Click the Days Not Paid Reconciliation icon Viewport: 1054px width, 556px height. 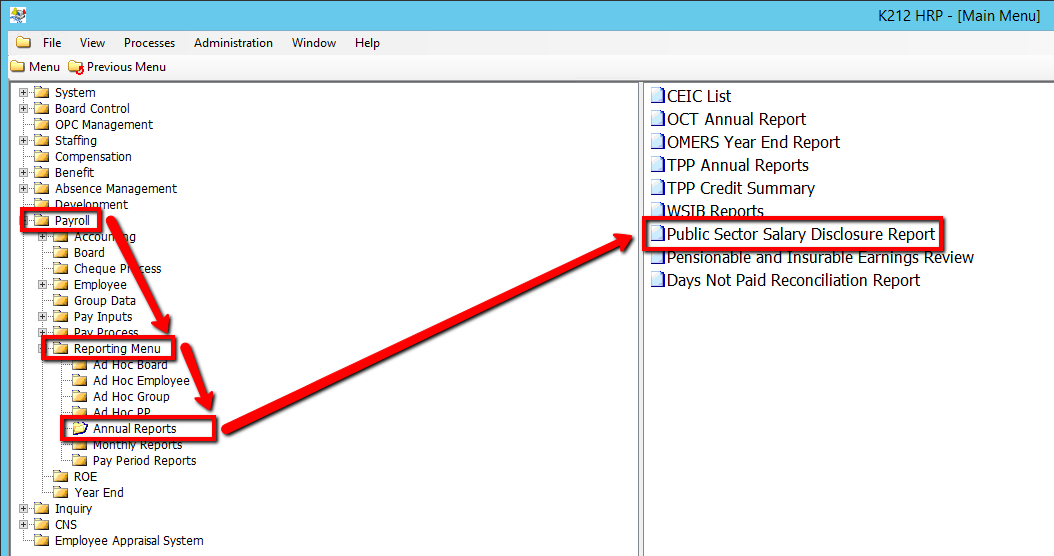point(657,280)
